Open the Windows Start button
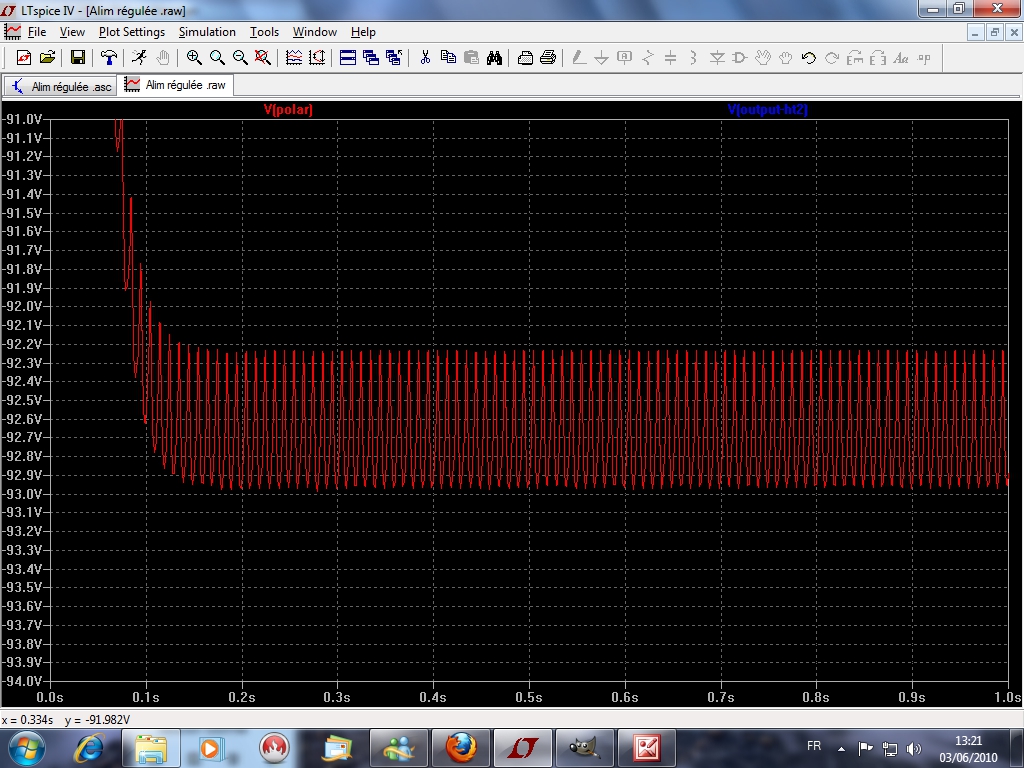This screenshot has width=1024, height=768. (25, 748)
